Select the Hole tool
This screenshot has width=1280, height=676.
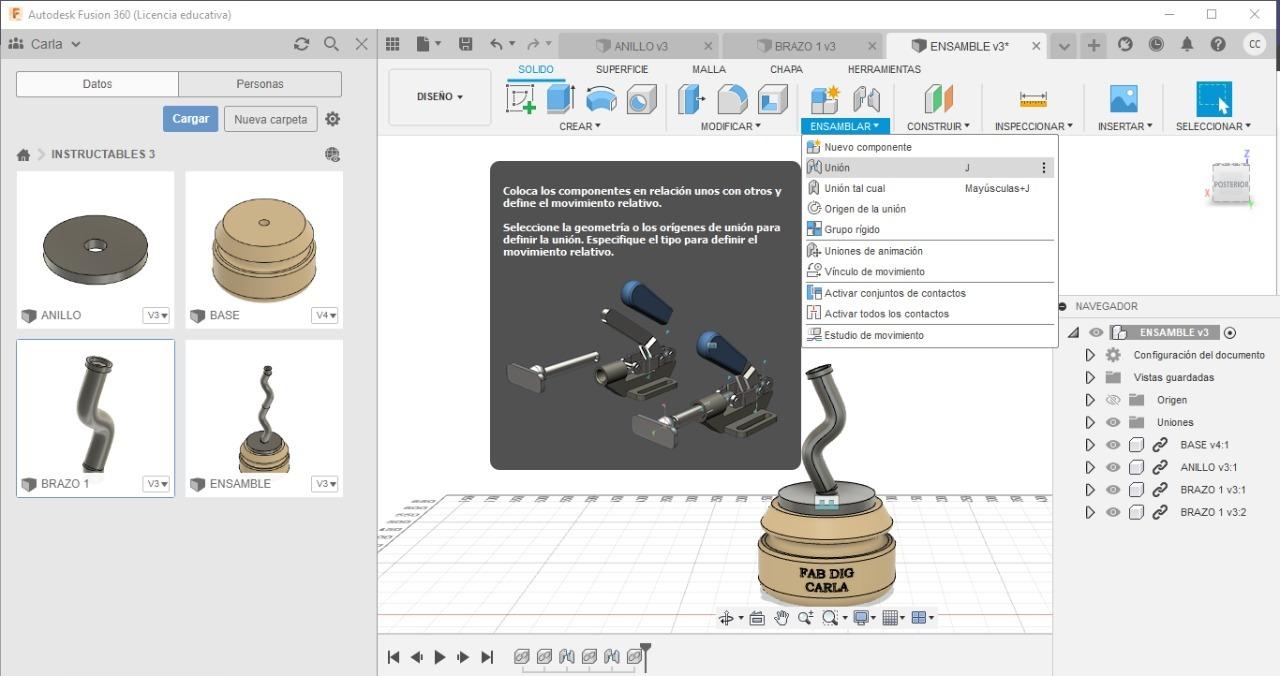[641, 99]
